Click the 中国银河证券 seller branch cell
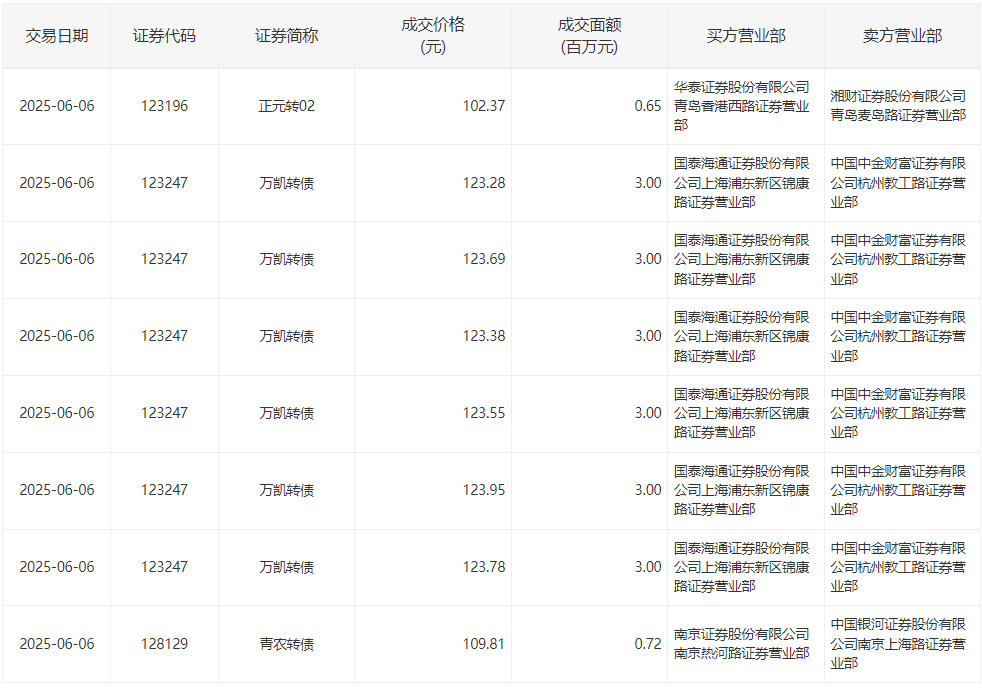The width and height of the screenshot is (982, 688). tap(902, 644)
